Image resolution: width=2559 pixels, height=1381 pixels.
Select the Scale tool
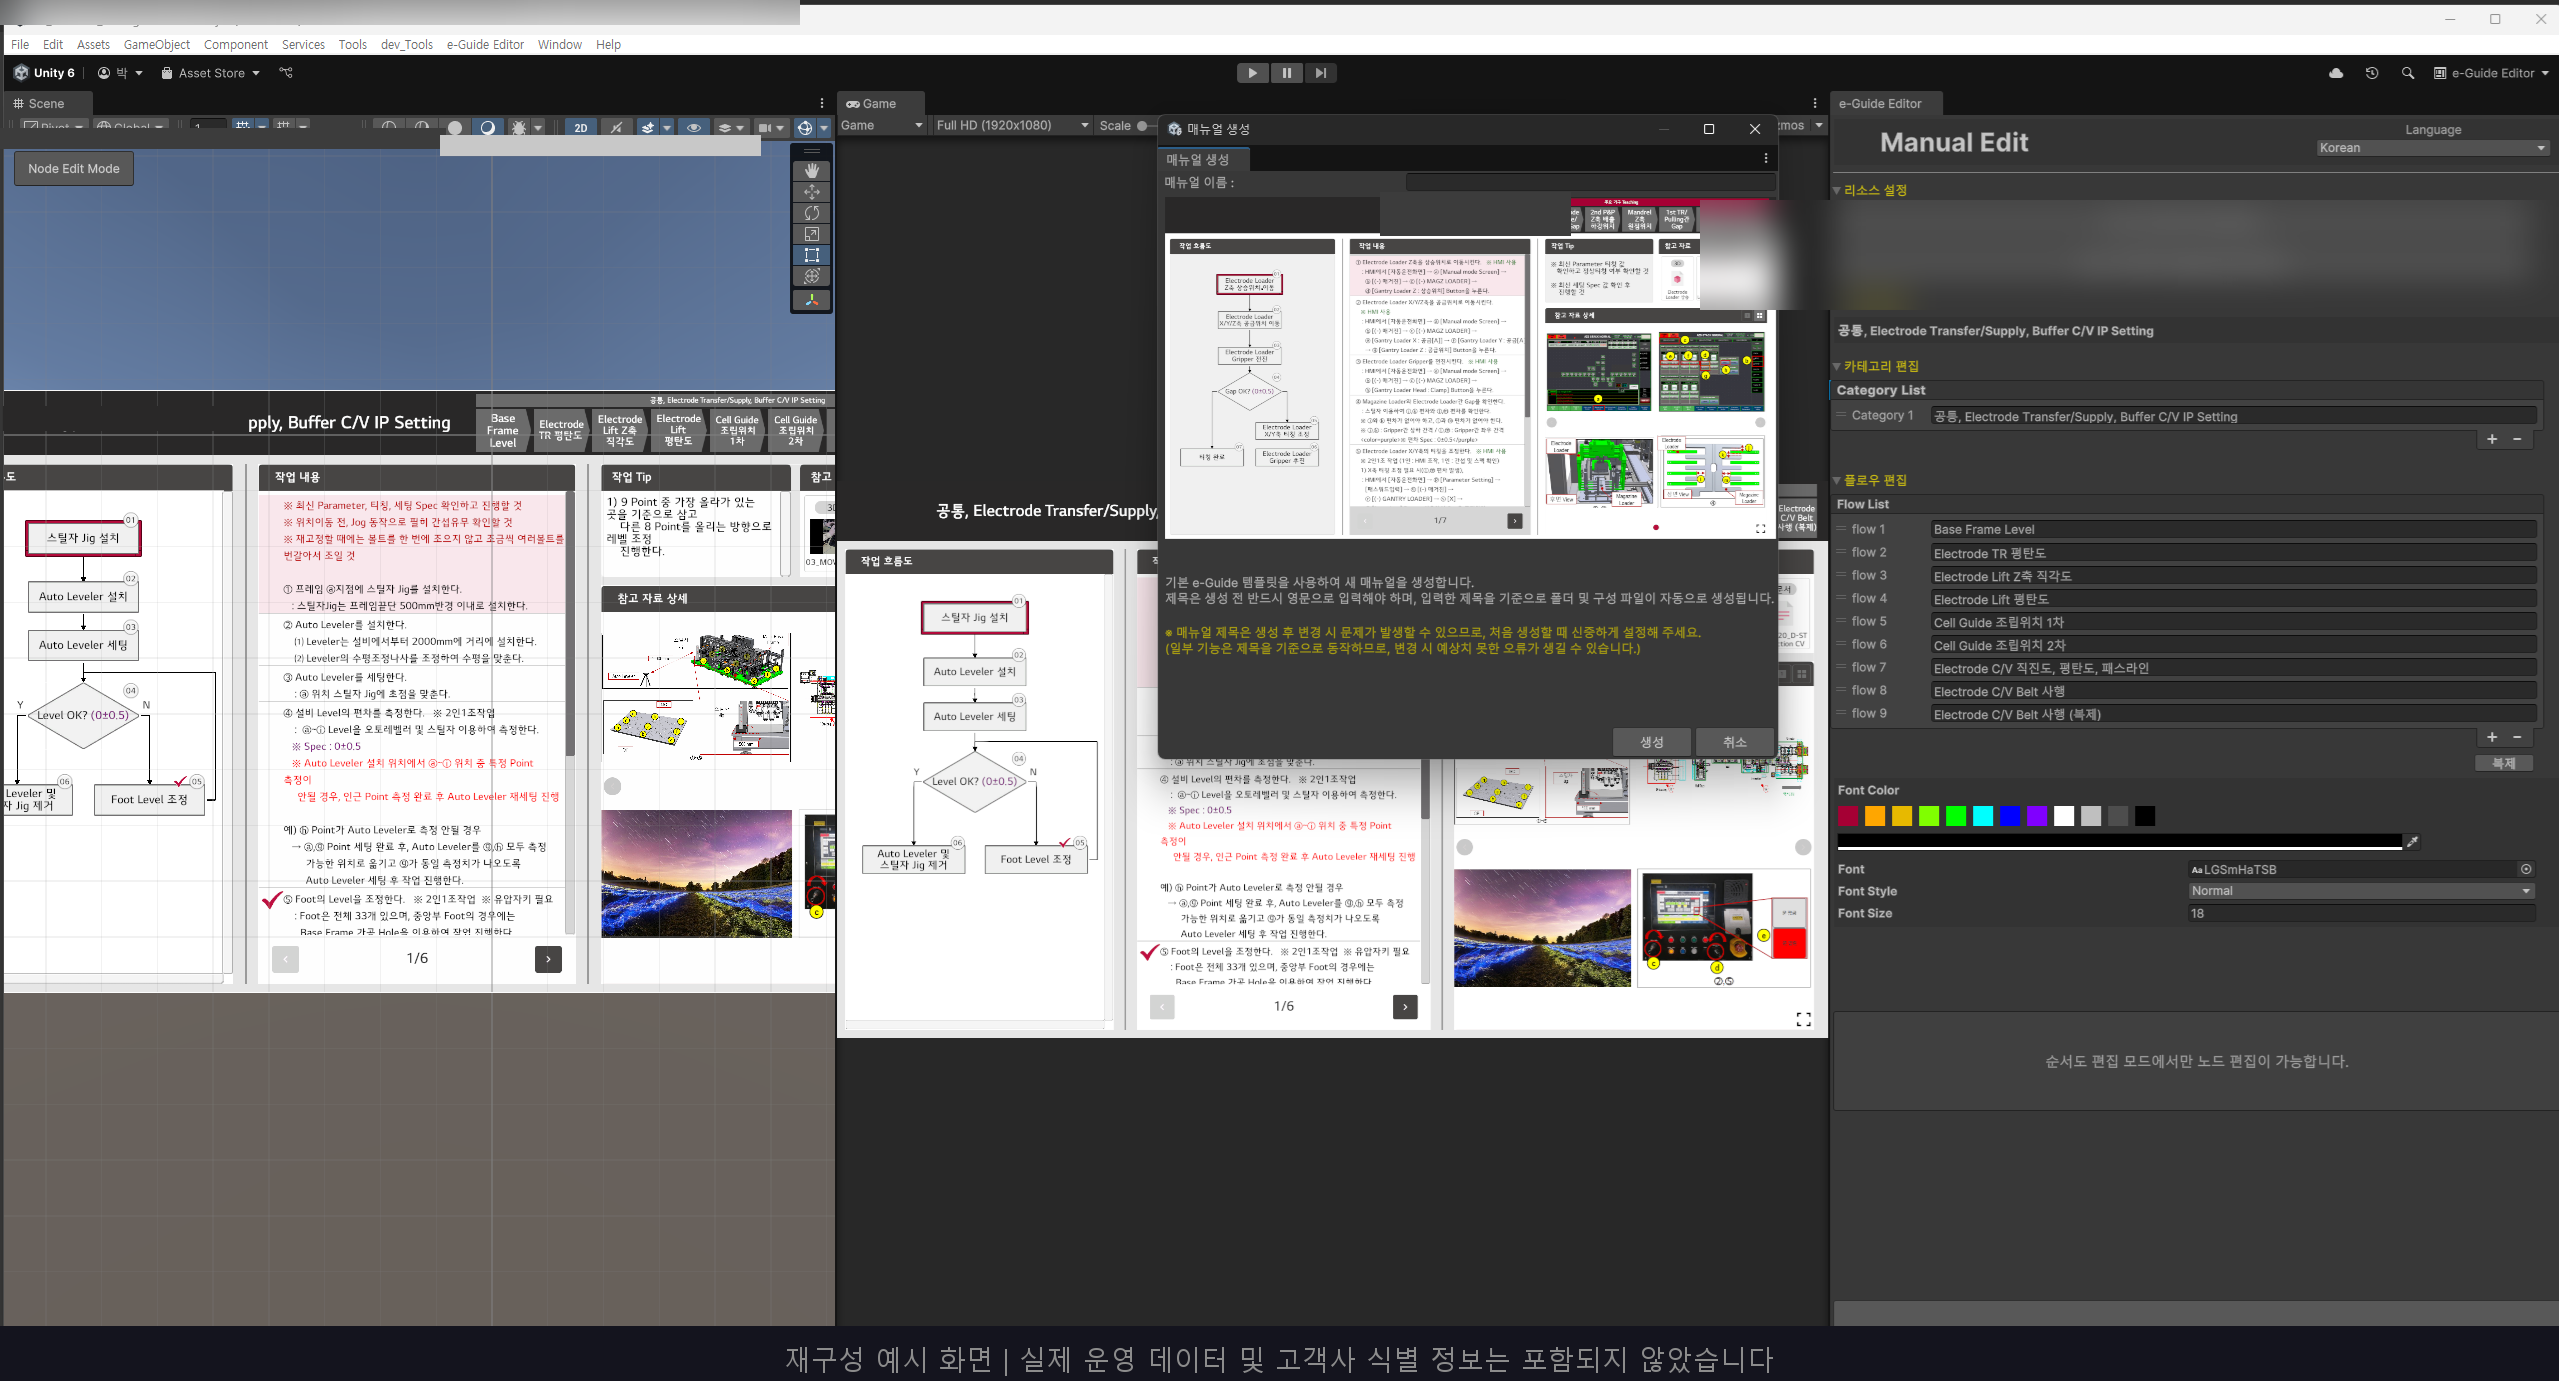coord(812,234)
